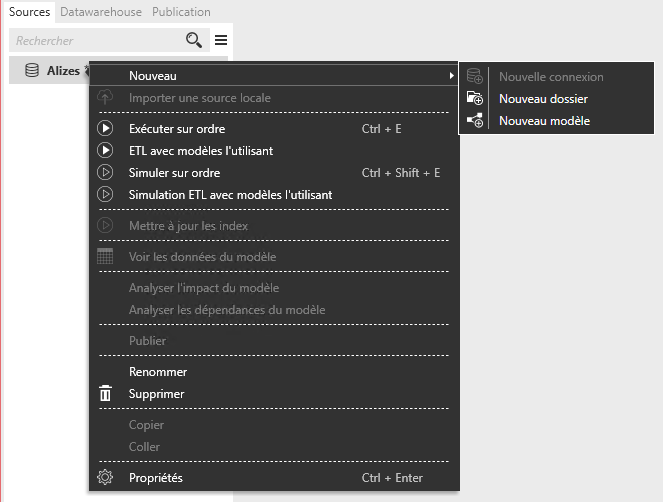Click the Nouveau modèle icon
This screenshot has height=502, width=663.
pos(475,121)
